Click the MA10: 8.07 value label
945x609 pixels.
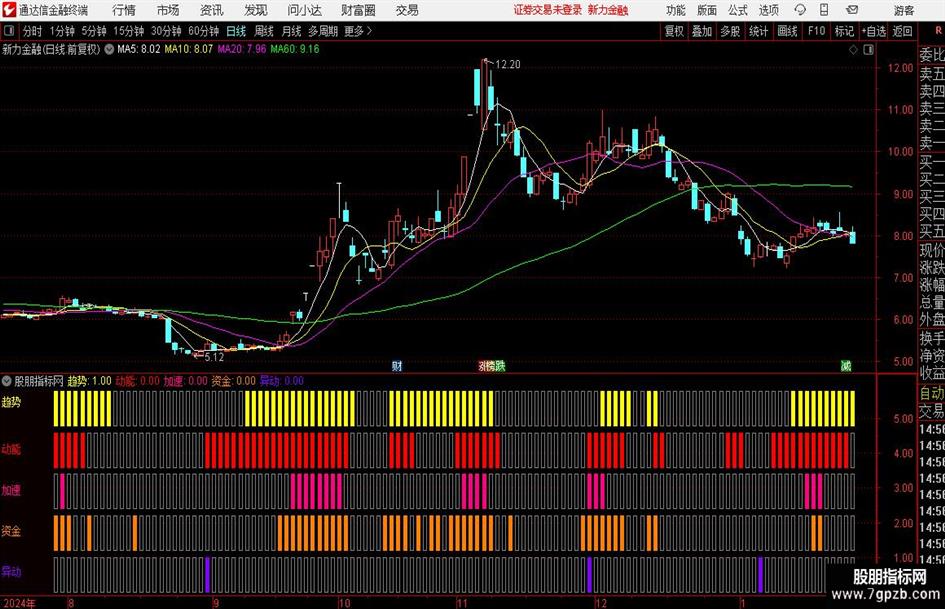pyautogui.click(x=189, y=49)
